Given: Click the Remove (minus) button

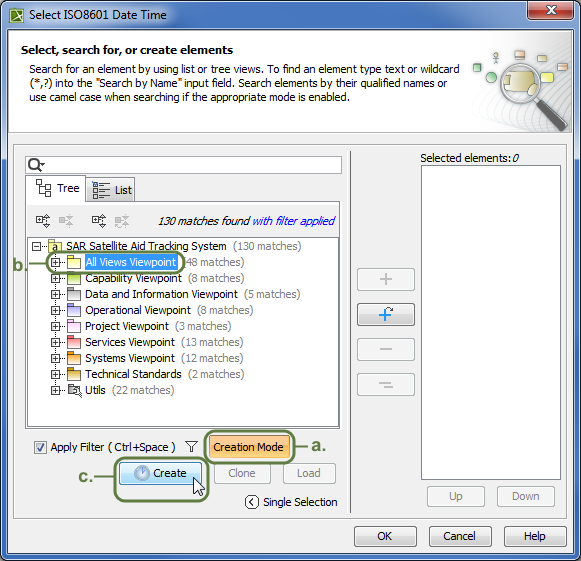Looking at the screenshot, I should tap(386, 349).
